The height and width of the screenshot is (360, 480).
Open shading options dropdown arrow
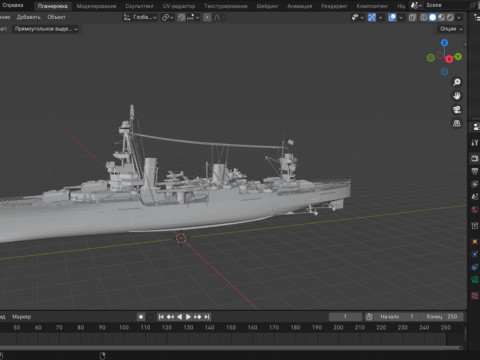pos(459,17)
